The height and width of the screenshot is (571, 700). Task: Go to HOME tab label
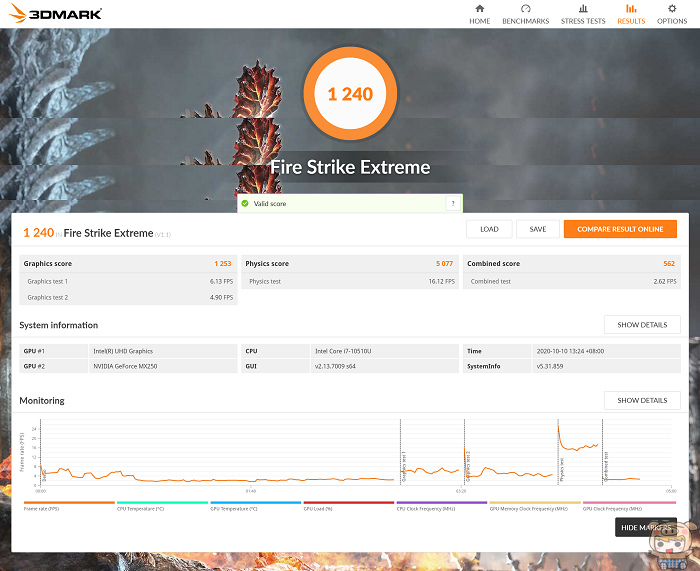479,21
